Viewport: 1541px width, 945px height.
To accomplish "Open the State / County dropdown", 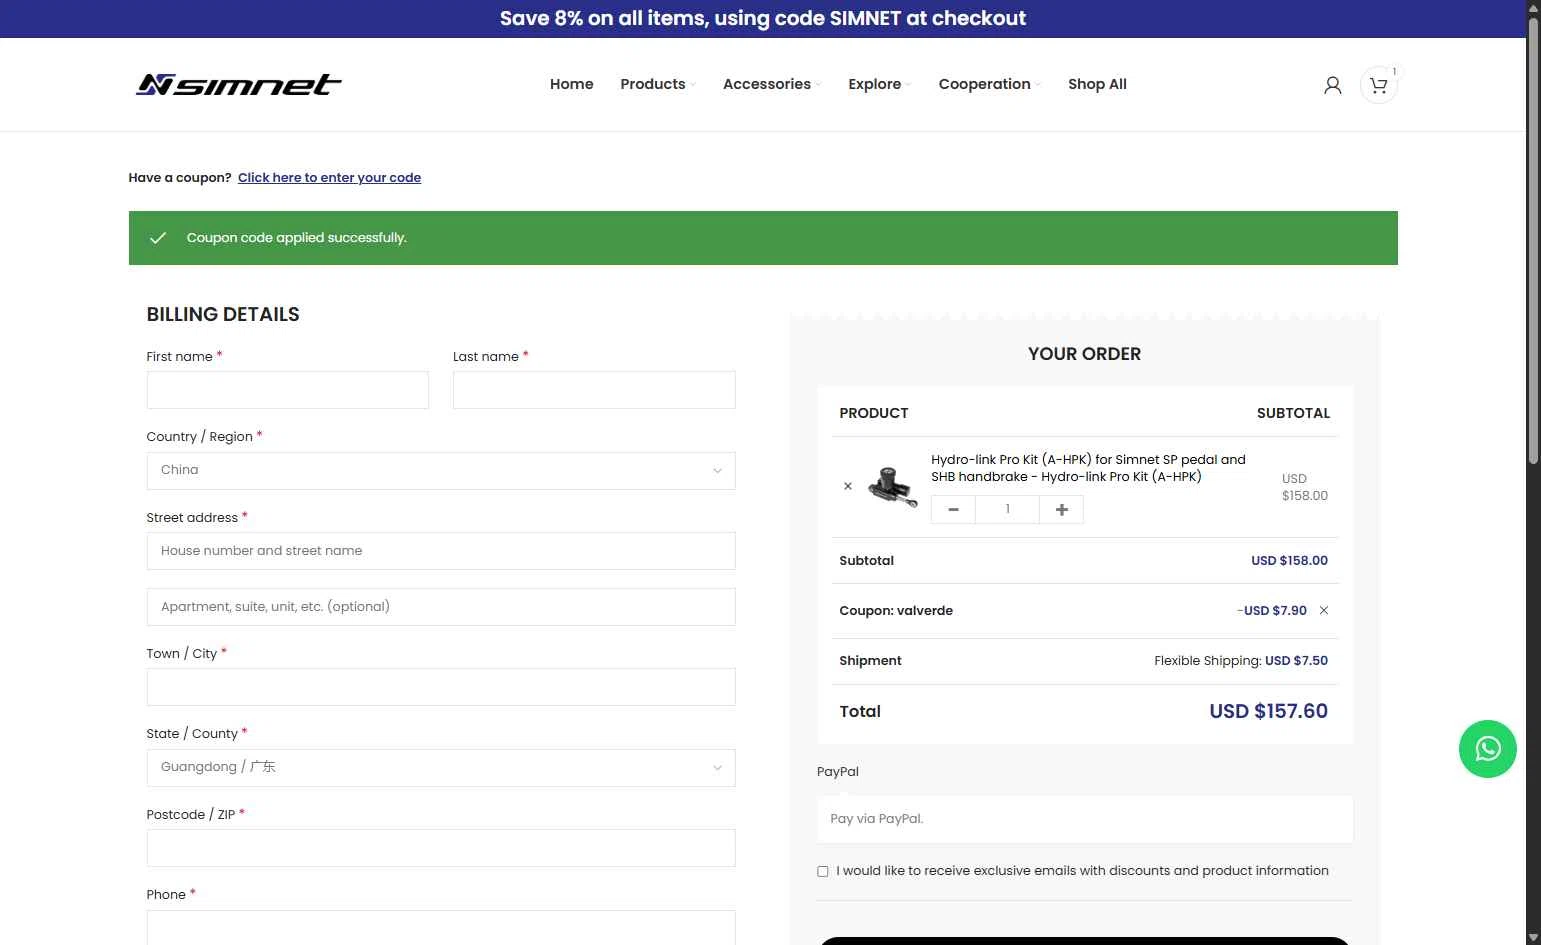I will tap(441, 768).
